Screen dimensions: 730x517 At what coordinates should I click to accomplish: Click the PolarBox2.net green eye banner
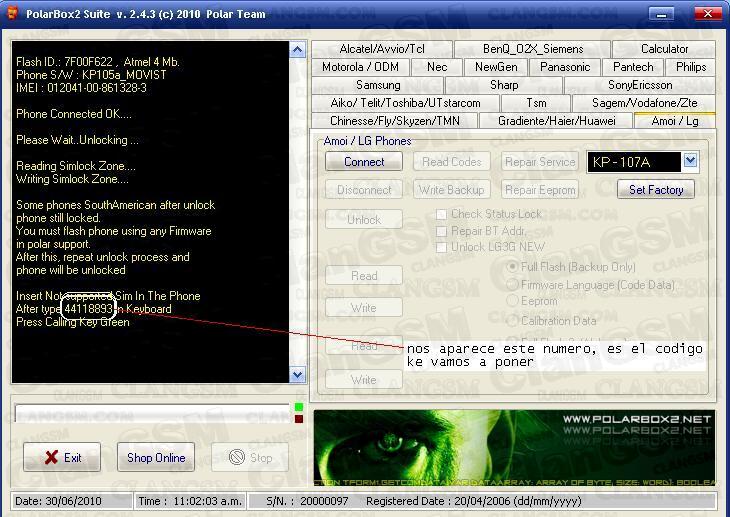[514, 448]
